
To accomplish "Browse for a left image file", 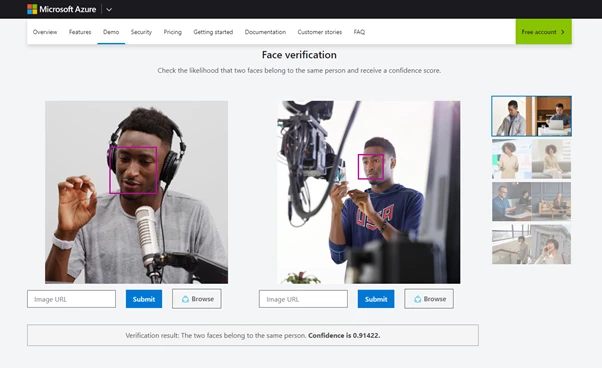I will 197,299.
